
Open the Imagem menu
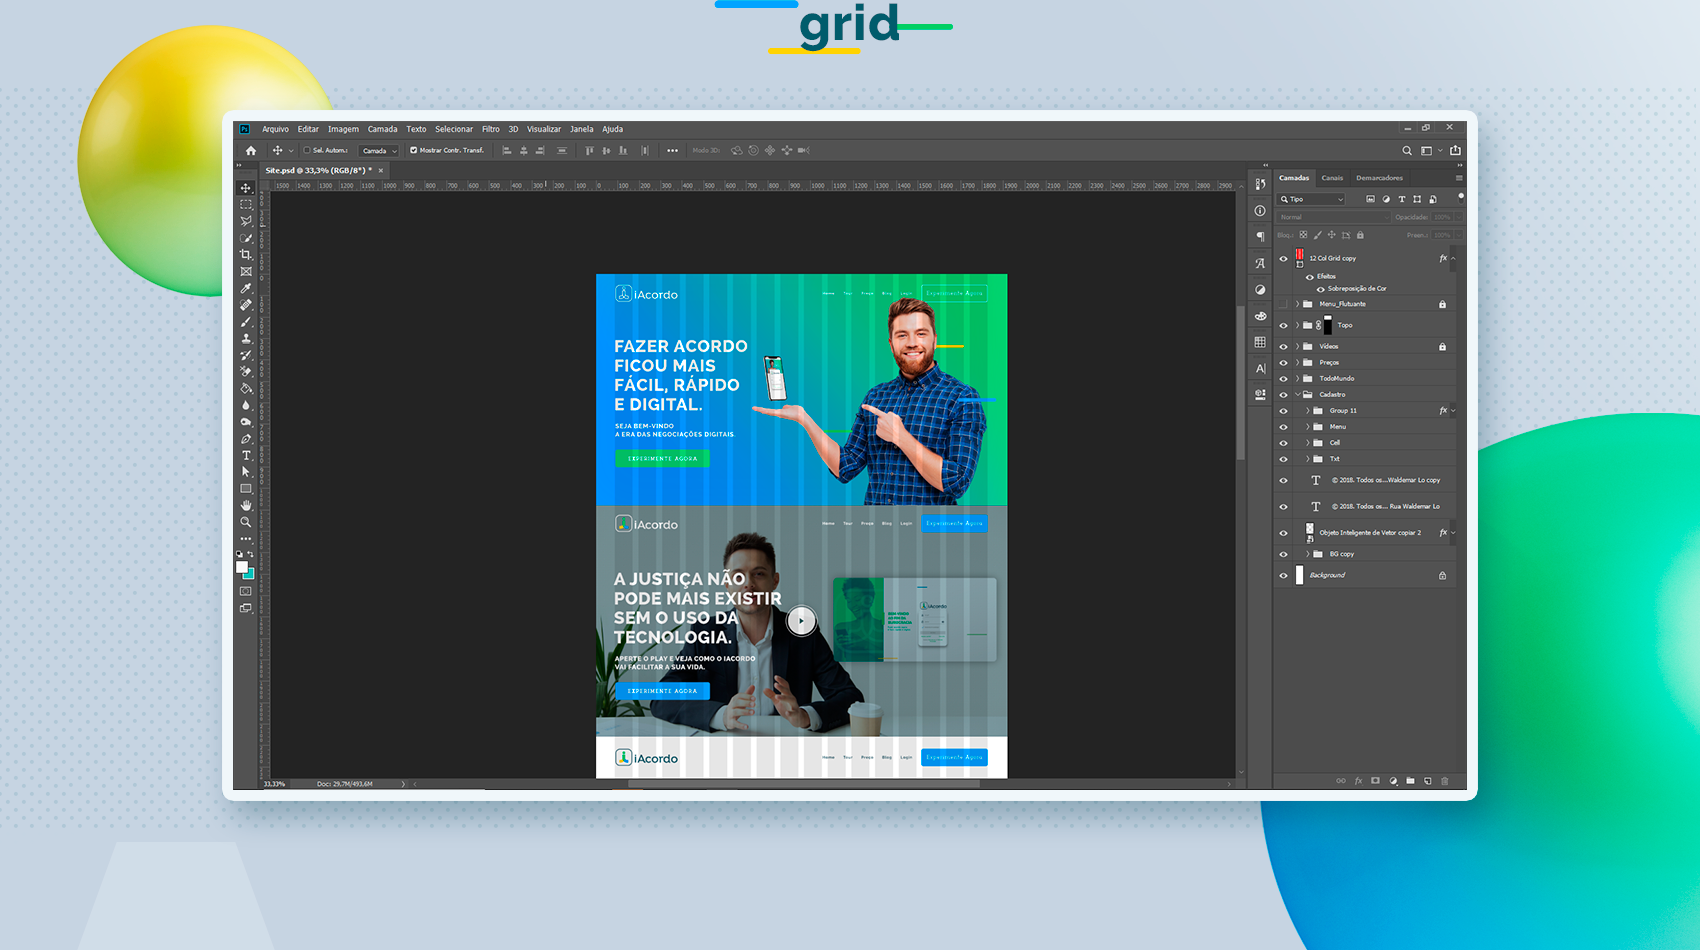[x=343, y=129]
